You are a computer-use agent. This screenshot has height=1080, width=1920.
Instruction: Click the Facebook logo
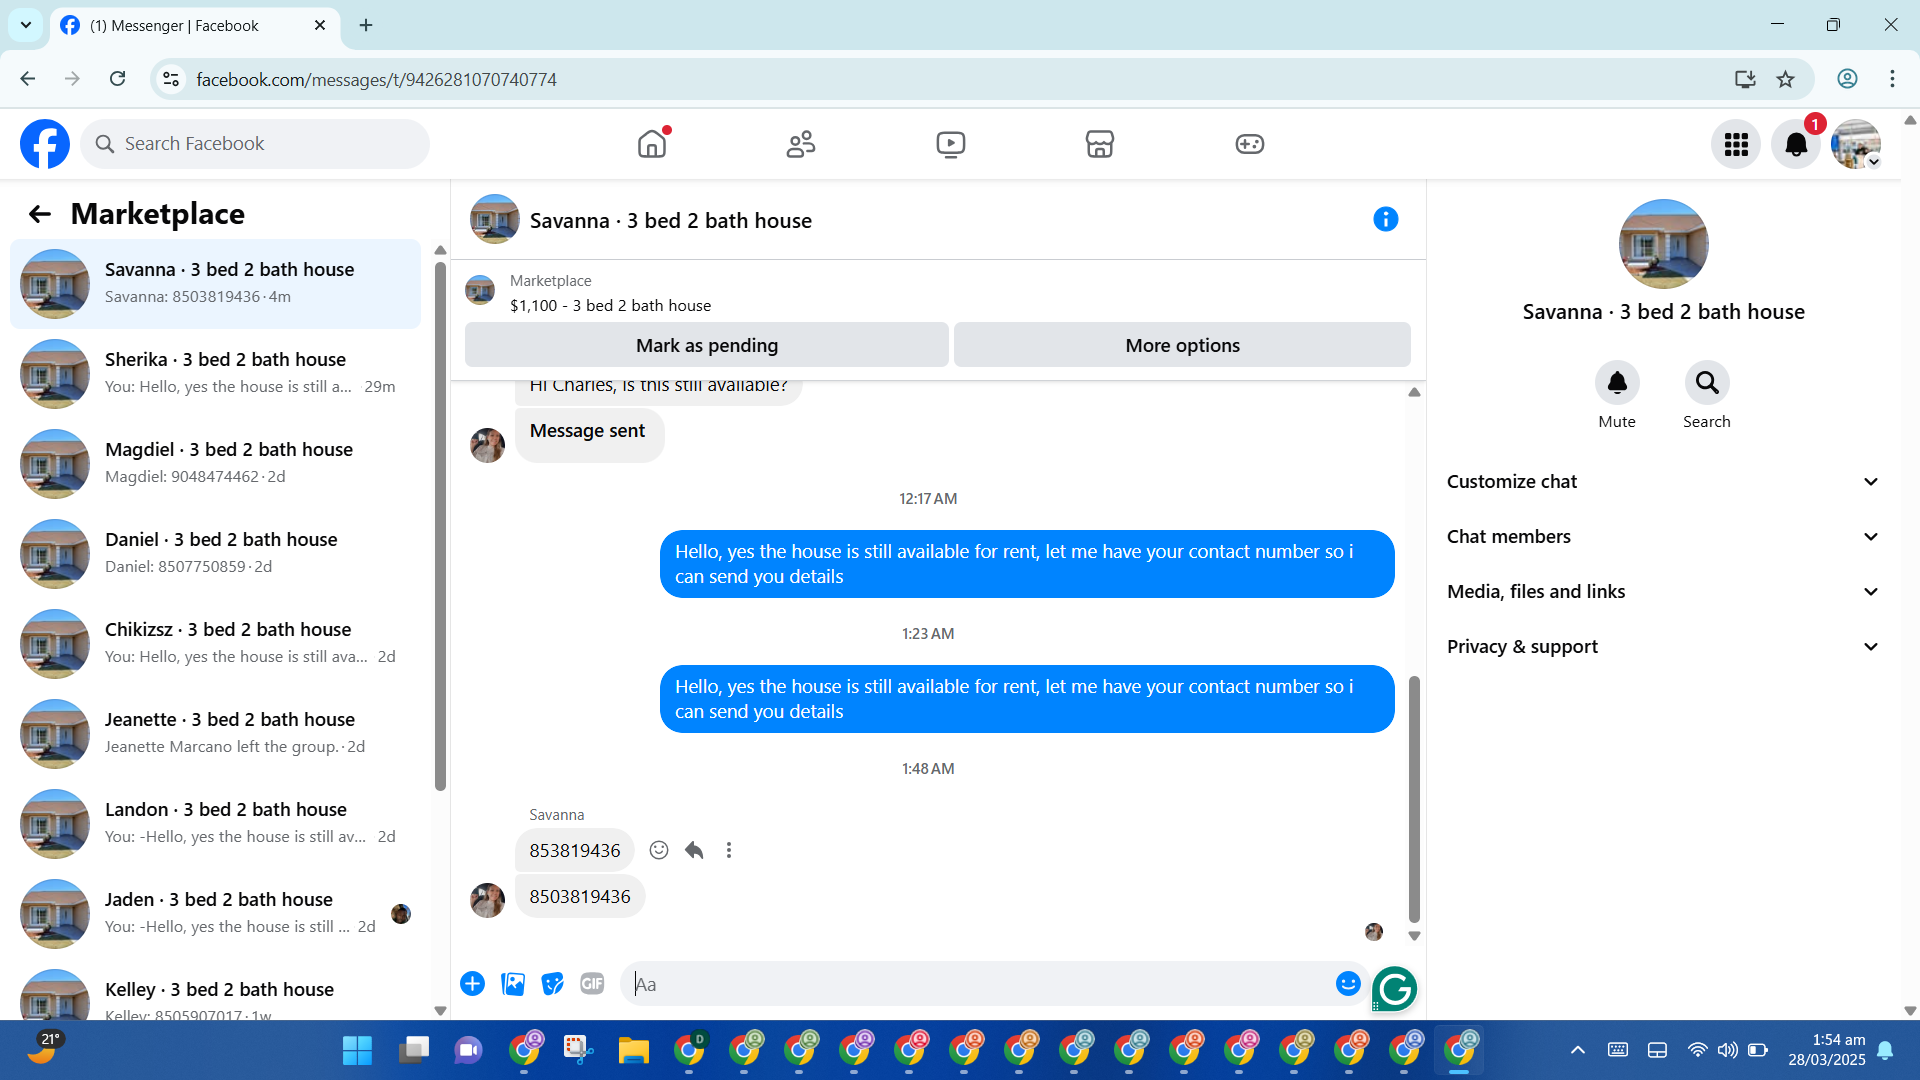(45, 144)
